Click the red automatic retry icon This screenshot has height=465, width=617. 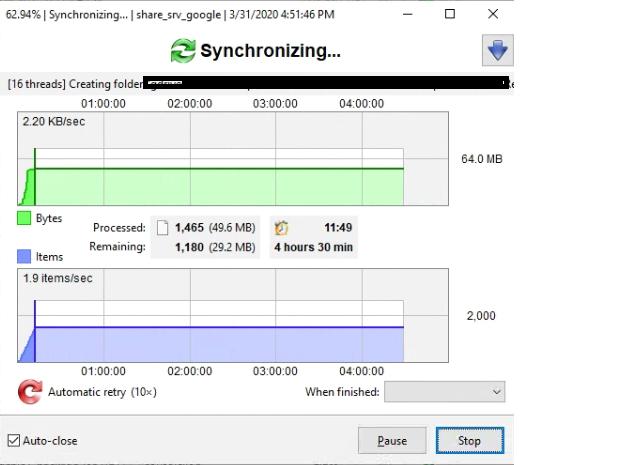(x=30, y=391)
